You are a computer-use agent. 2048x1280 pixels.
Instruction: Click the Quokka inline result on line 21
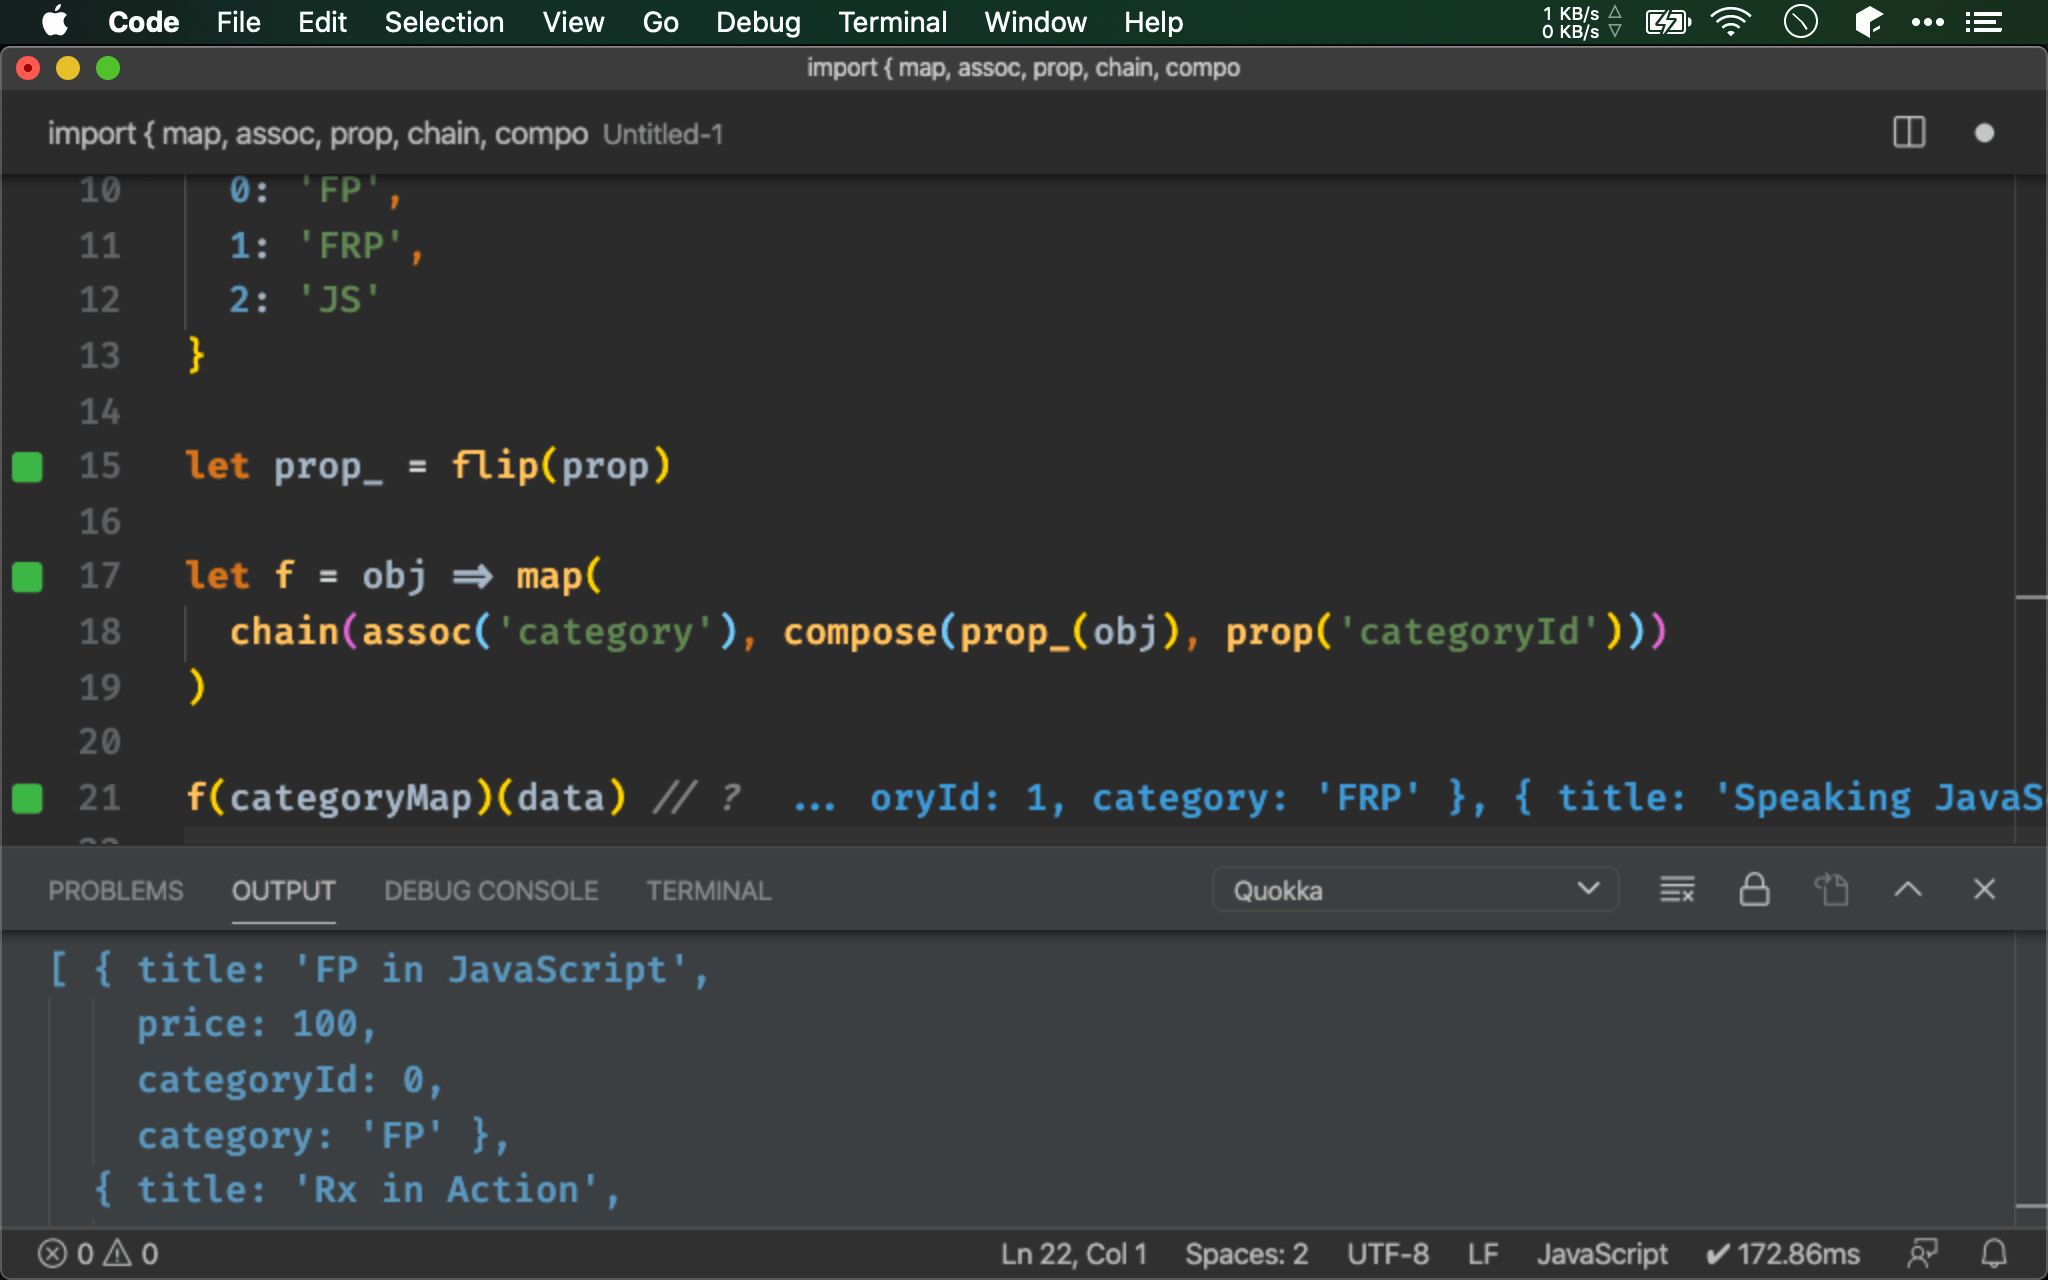pos(1417,798)
